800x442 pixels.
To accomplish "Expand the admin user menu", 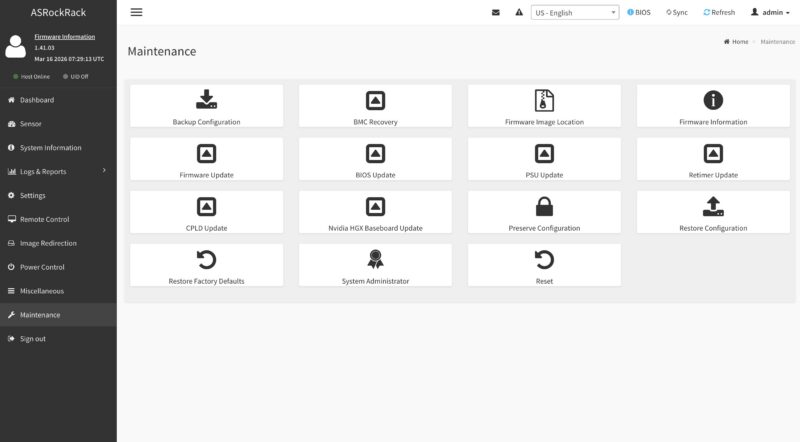I will point(770,12).
